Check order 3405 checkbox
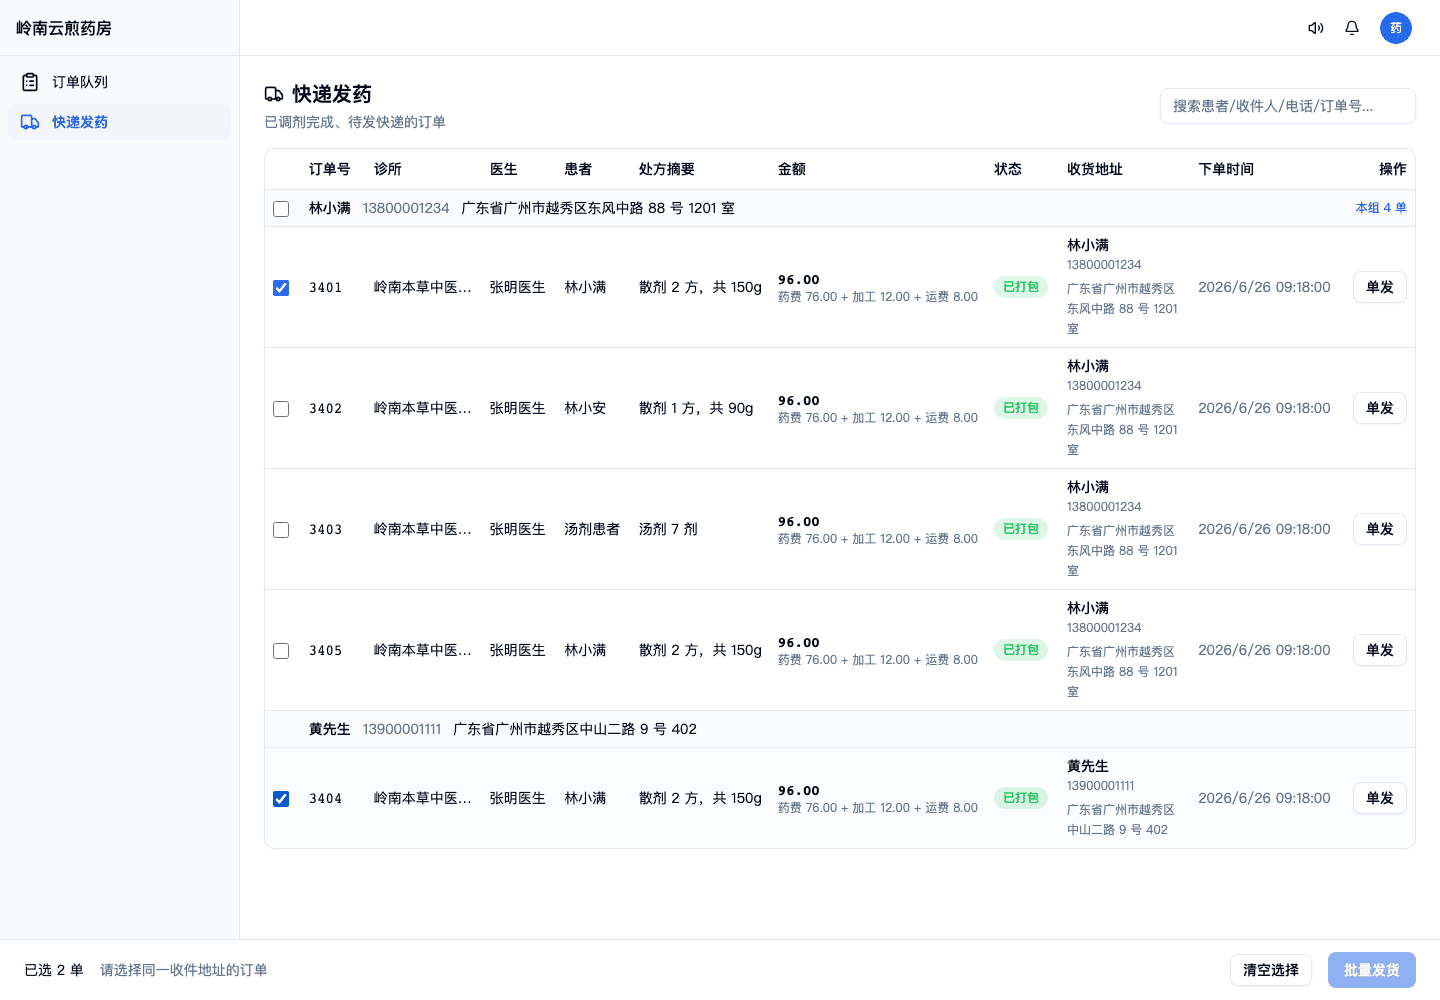This screenshot has width=1440, height=1000. pos(281,651)
